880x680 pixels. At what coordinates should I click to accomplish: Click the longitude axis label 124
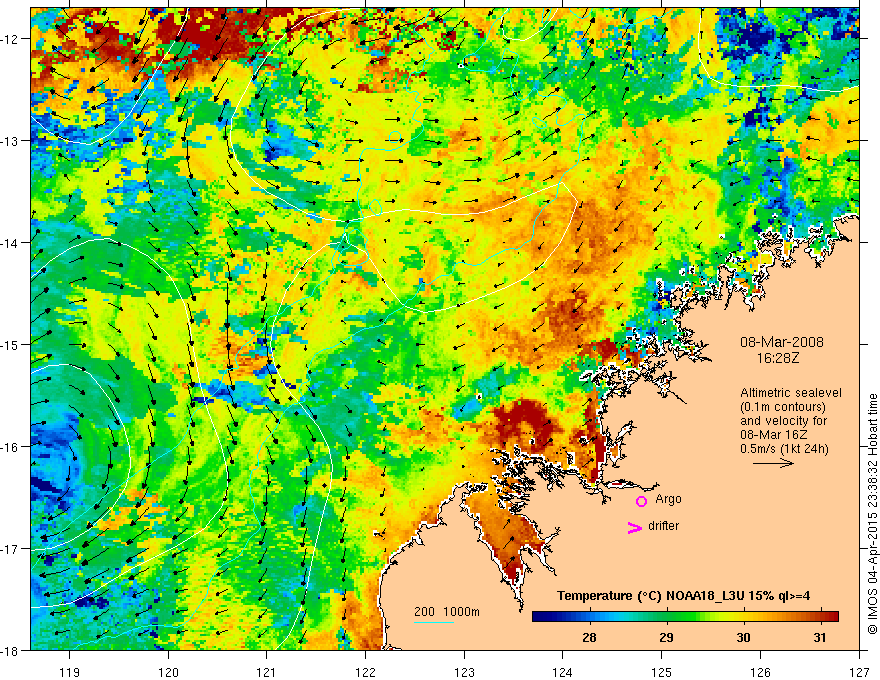[x=563, y=672]
